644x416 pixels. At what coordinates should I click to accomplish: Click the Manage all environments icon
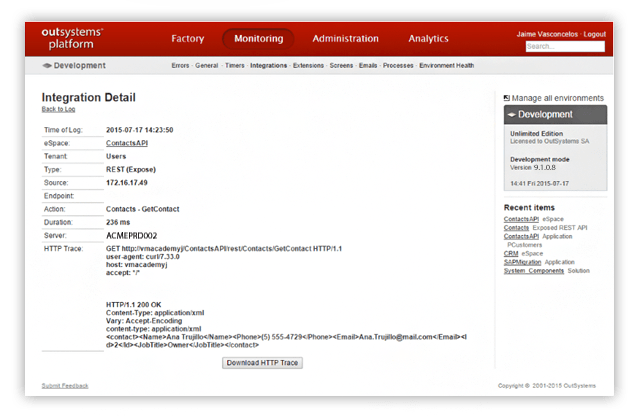pyautogui.click(x=507, y=98)
